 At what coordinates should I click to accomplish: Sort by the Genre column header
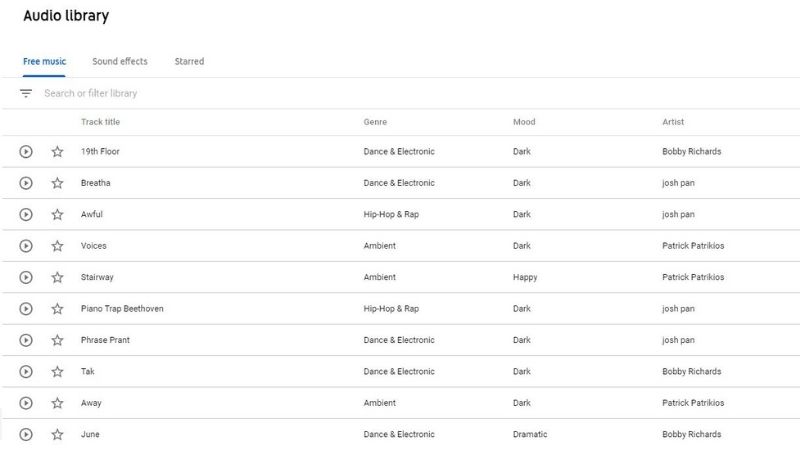click(x=375, y=122)
